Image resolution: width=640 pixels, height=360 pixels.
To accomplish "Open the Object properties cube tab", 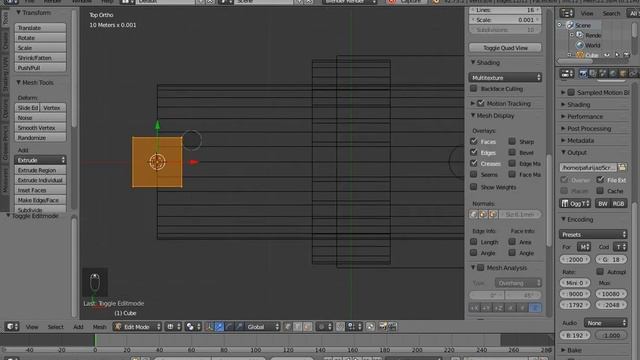I will pyautogui.click(x=623, y=74).
